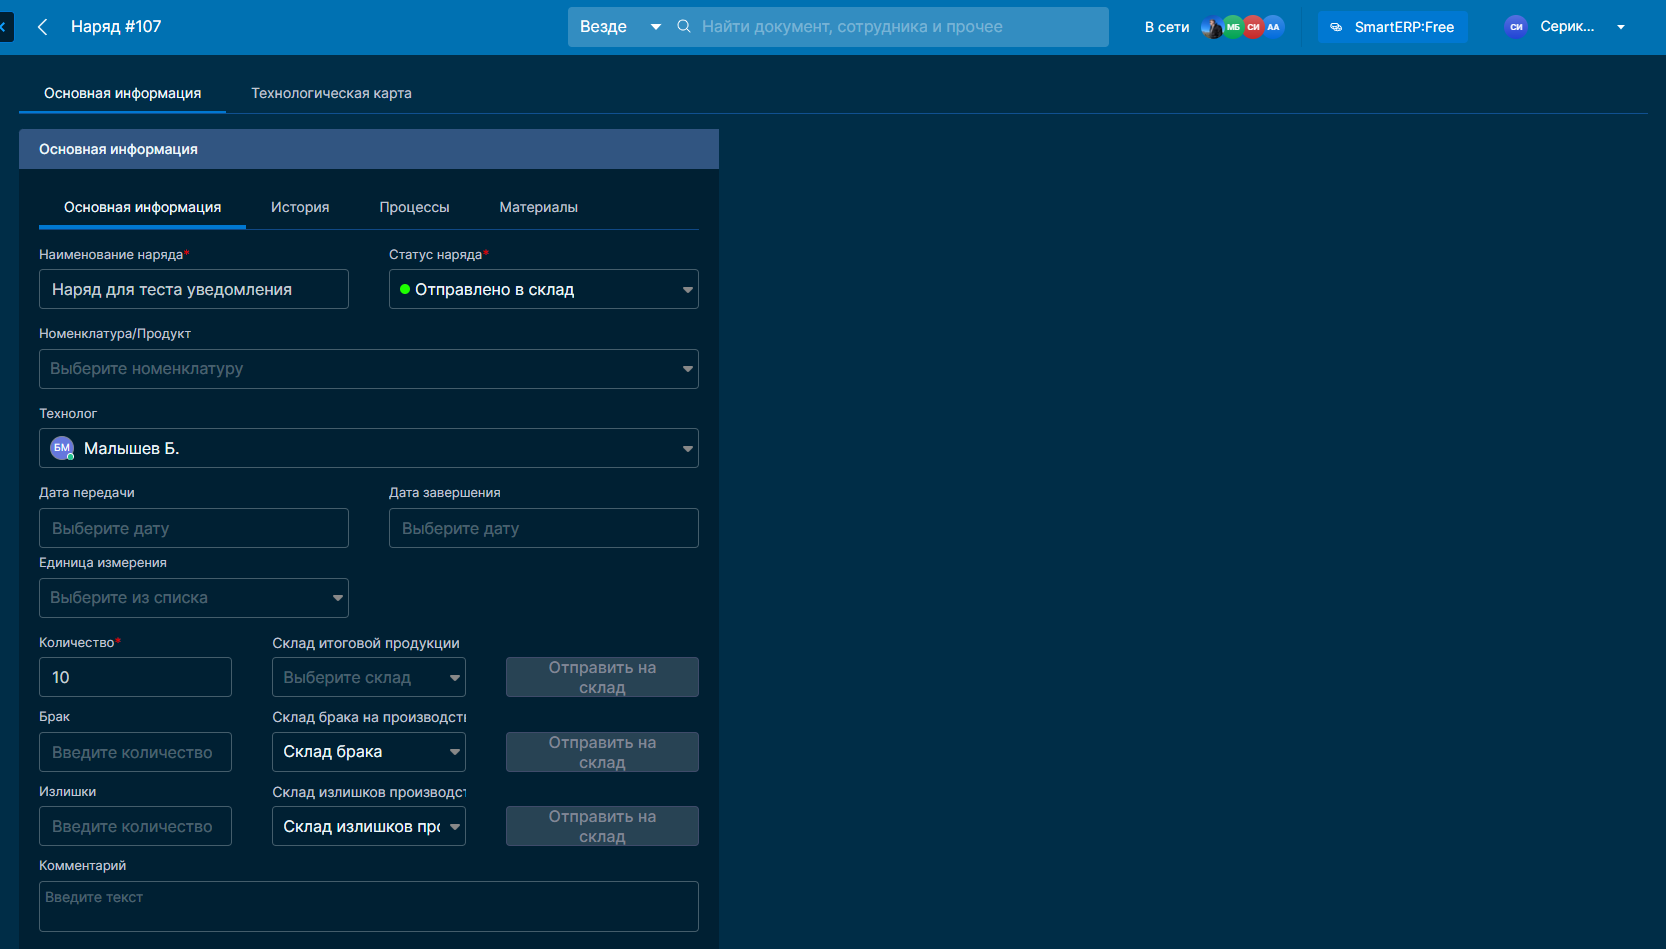This screenshot has width=1666, height=949.
Task: Switch to the Технологическая карта tab
Action: (x=331, y=93)
